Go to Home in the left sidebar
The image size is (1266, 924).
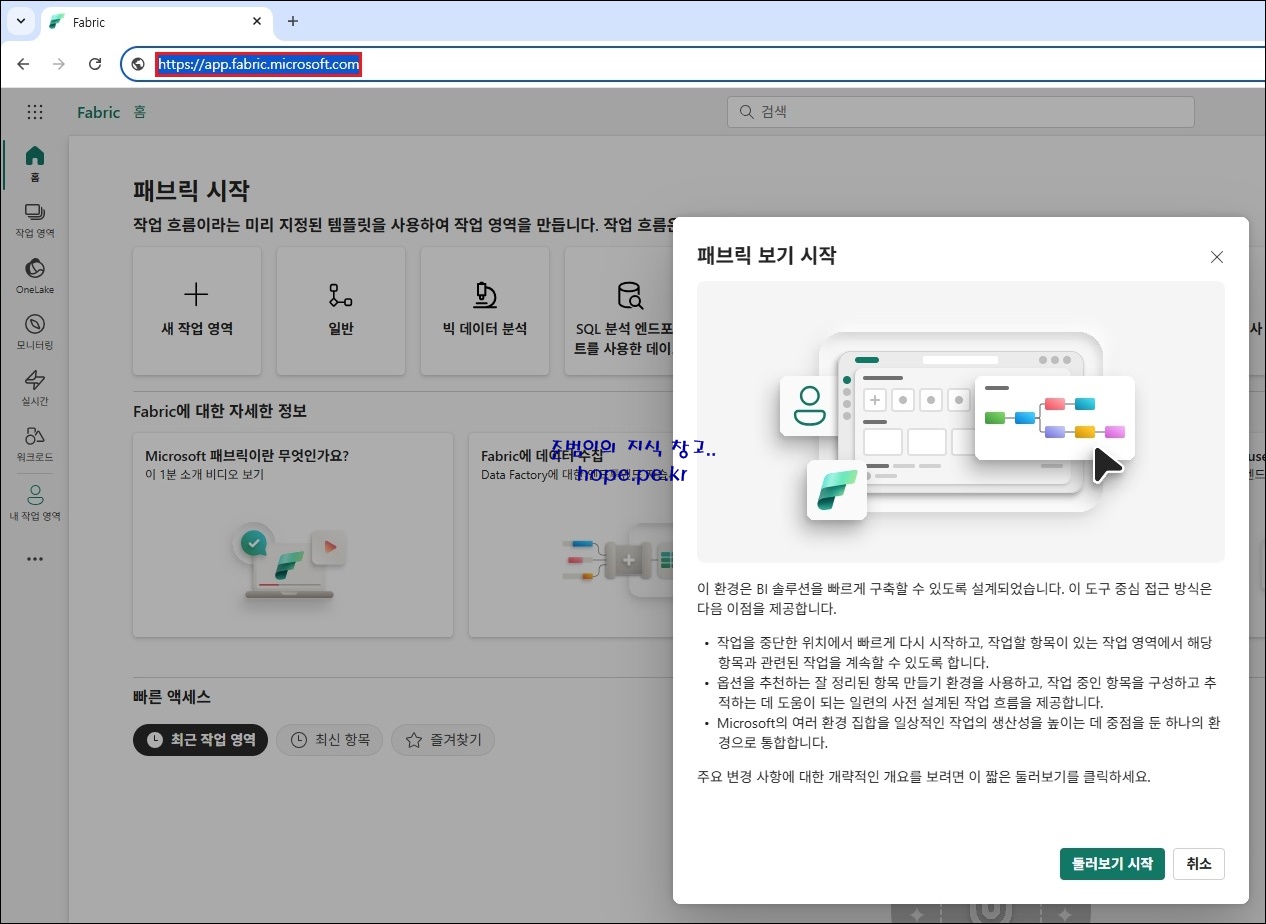[x=35, y=164]
